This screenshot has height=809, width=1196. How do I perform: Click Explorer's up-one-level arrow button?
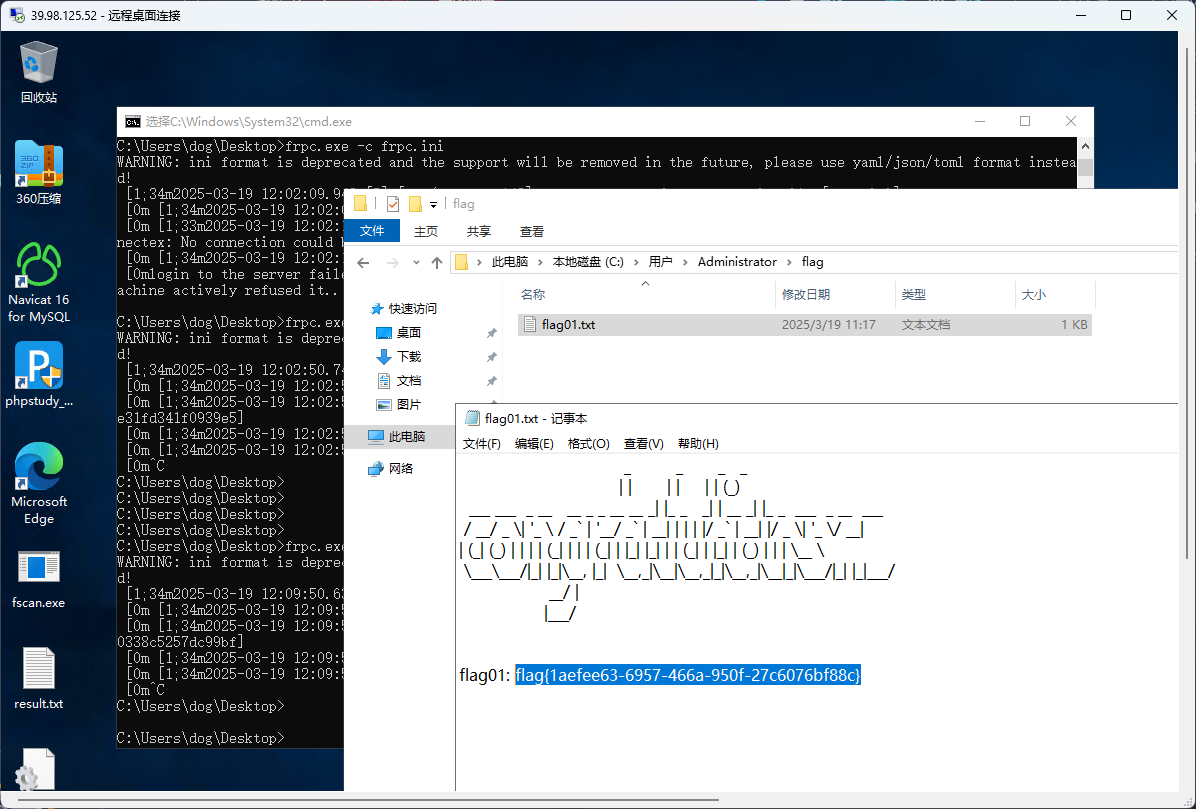click(x=437, y=262)
